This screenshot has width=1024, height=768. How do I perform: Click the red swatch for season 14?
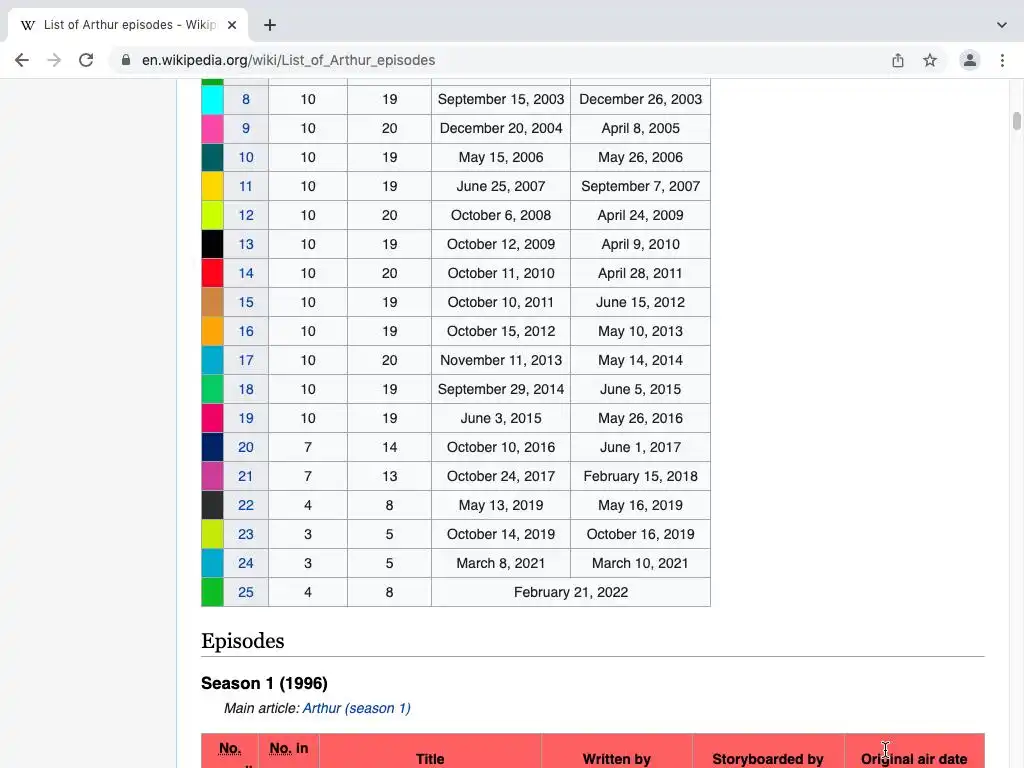point(212,273)
